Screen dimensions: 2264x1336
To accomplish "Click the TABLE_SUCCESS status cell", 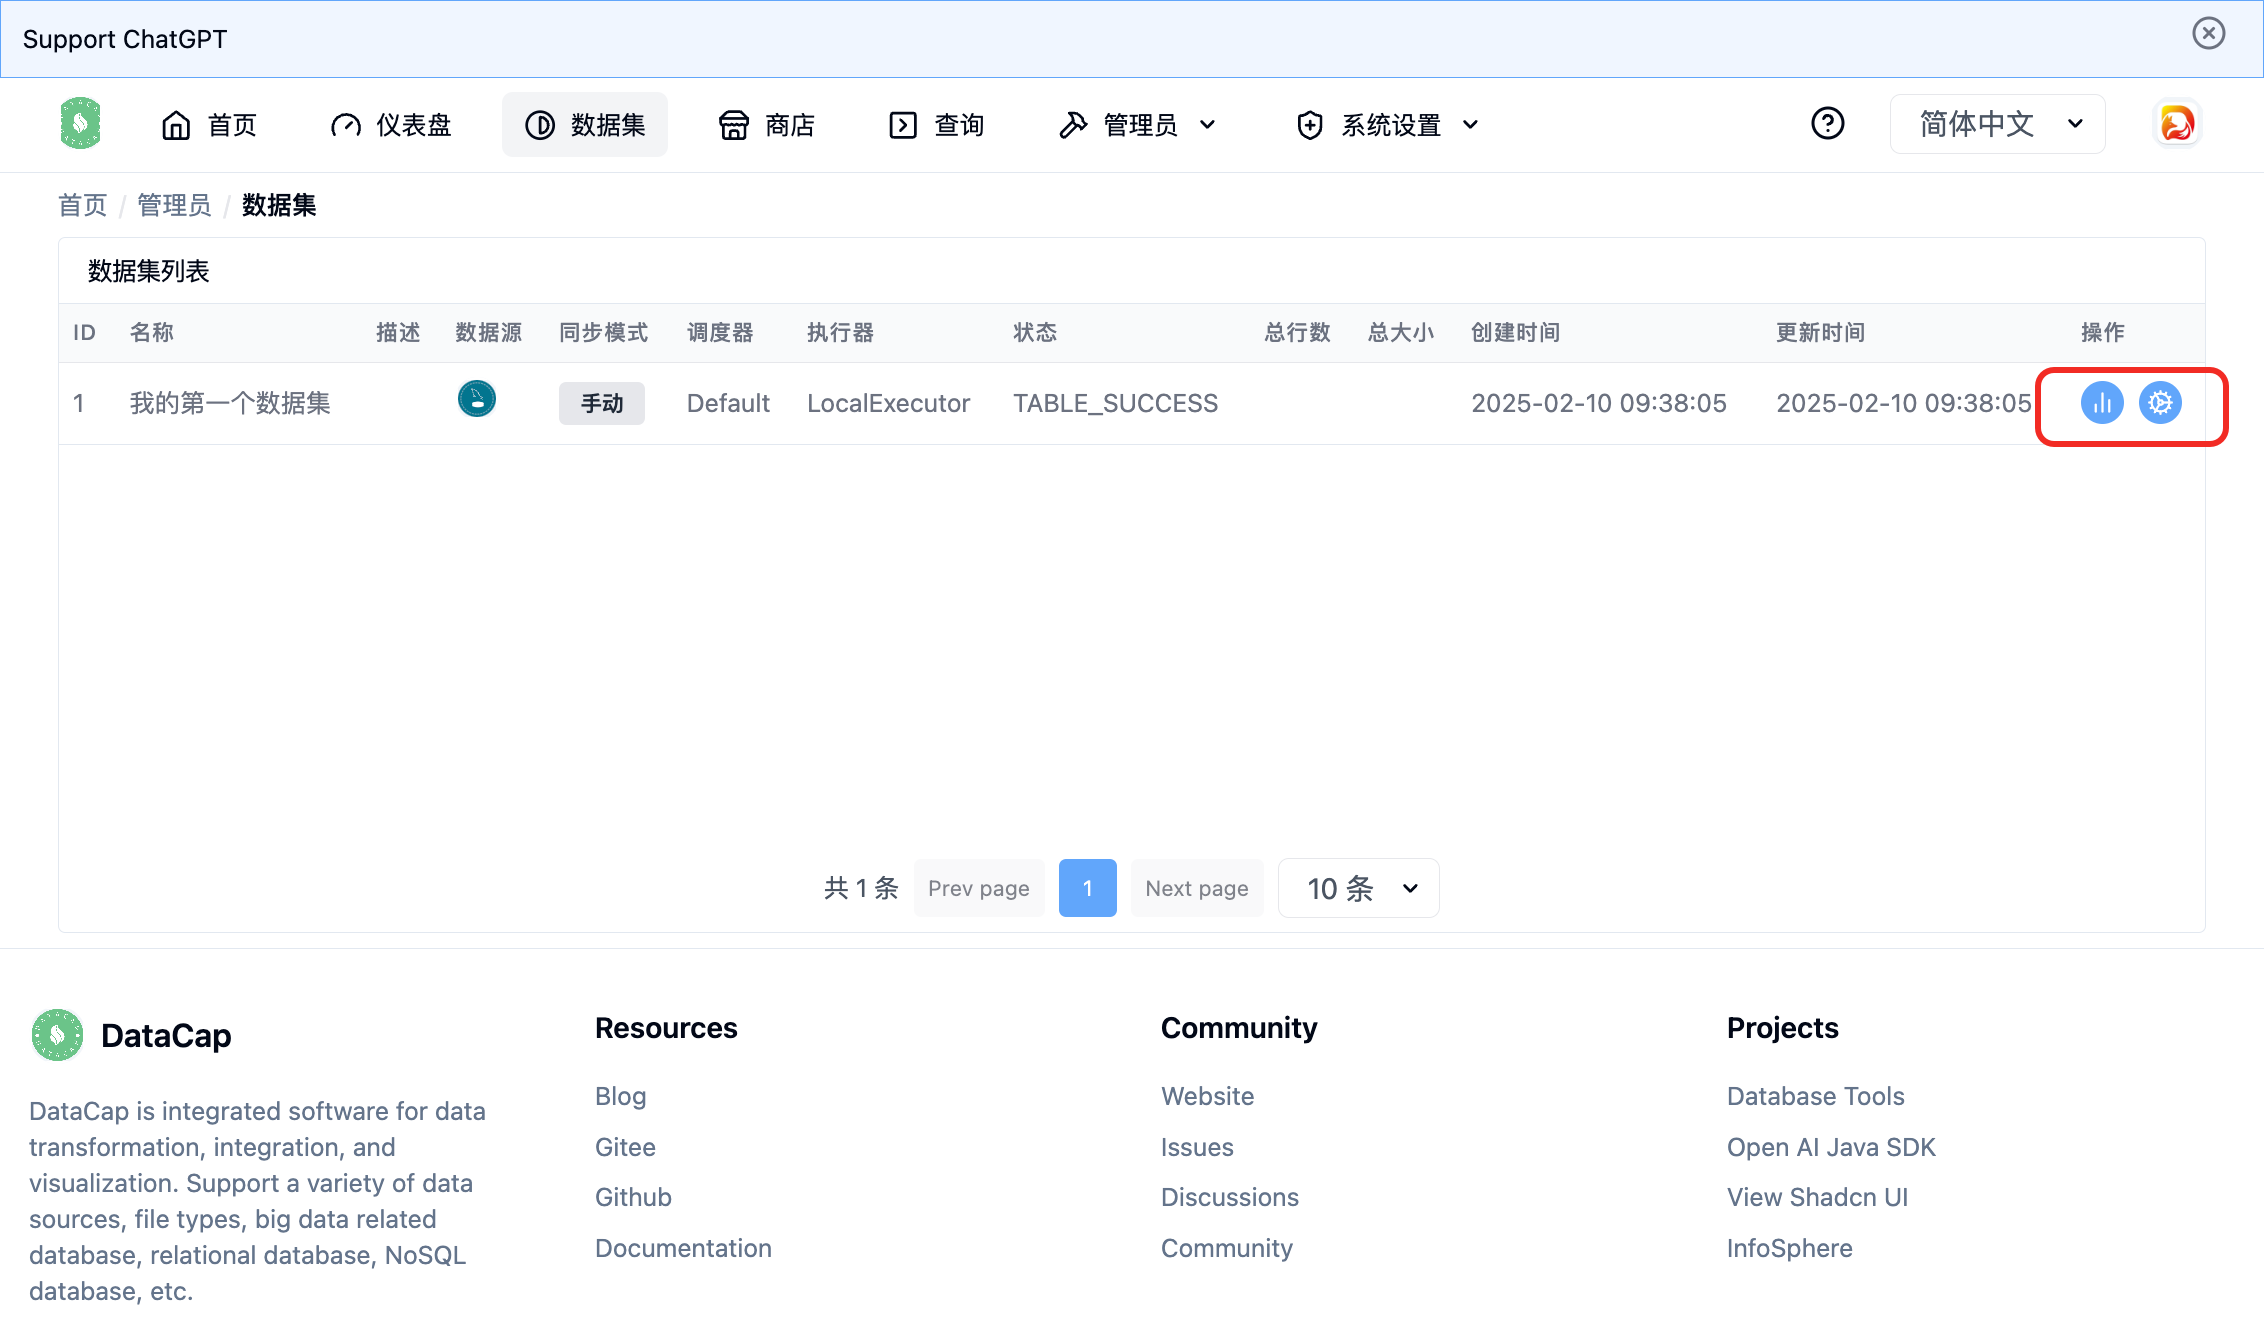I will coord(1115,403).
